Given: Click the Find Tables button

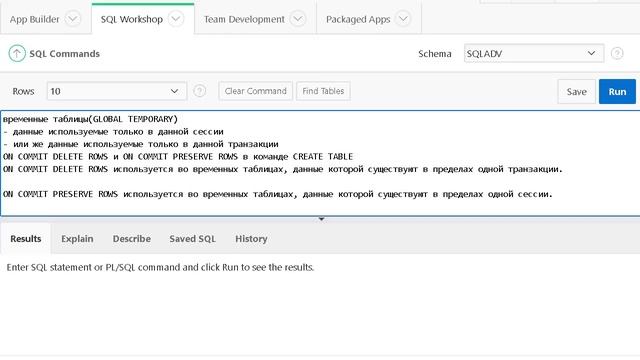Looking at the screenshot, I should (323, 91).
